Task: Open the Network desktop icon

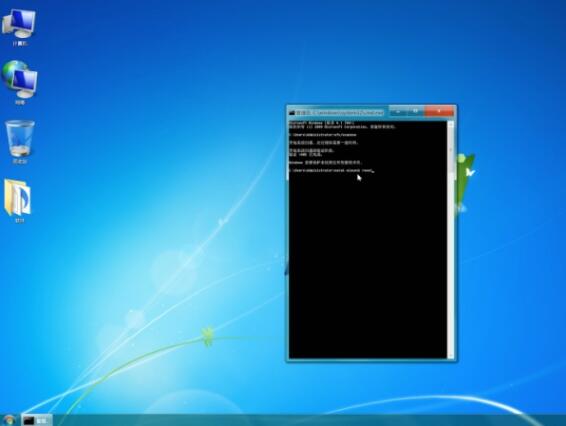Action: coord(19,82)
